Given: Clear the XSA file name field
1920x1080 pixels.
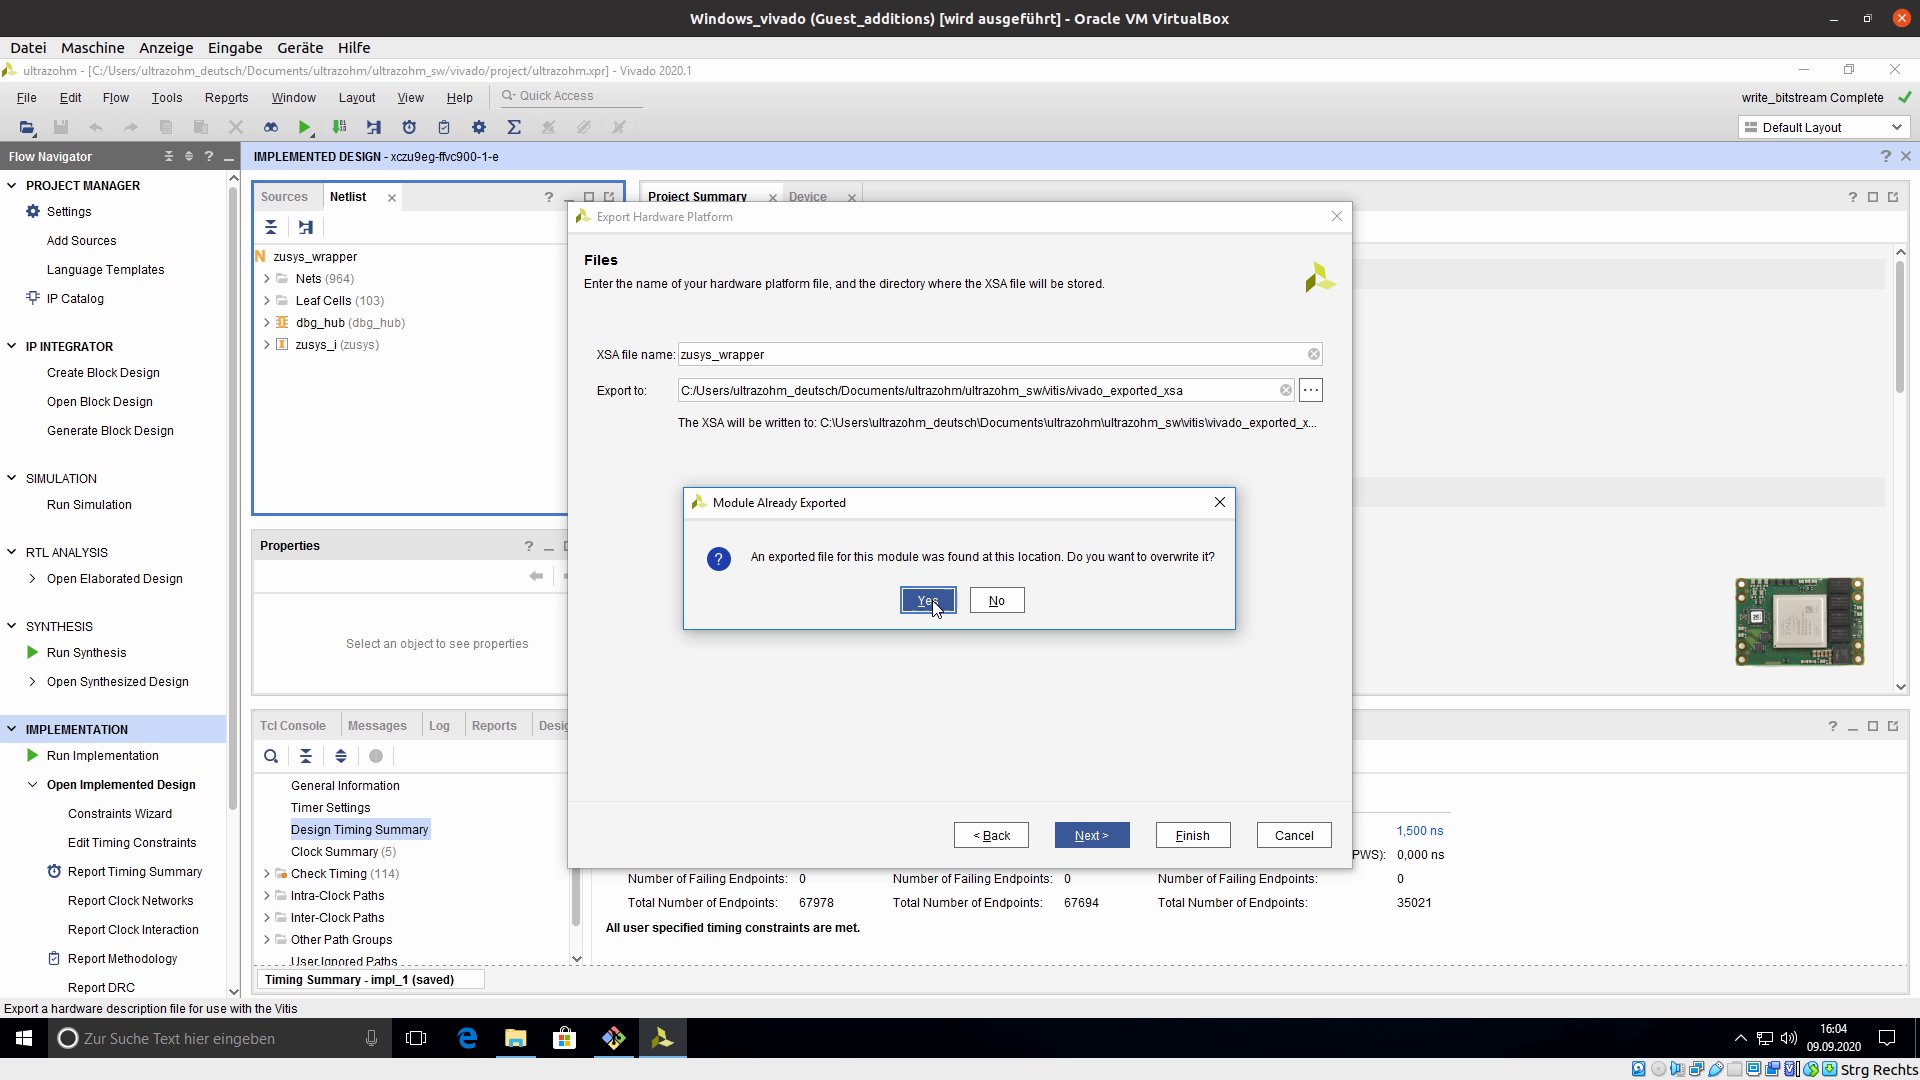Looking at the screenshot, I should click(x=1313, y=354).
